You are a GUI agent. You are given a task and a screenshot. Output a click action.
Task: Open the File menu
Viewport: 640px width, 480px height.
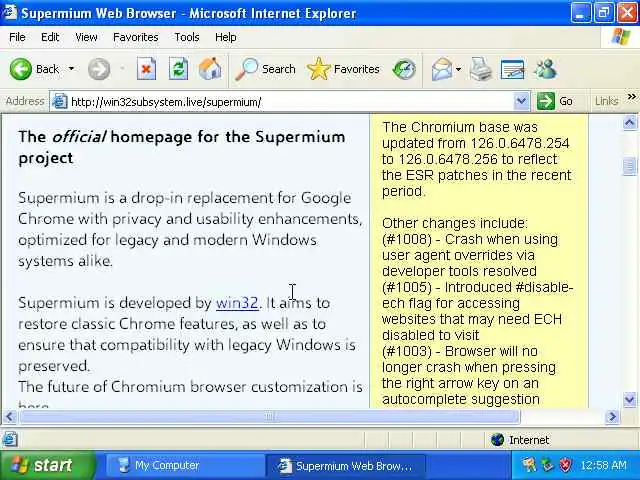click(17, 37)
